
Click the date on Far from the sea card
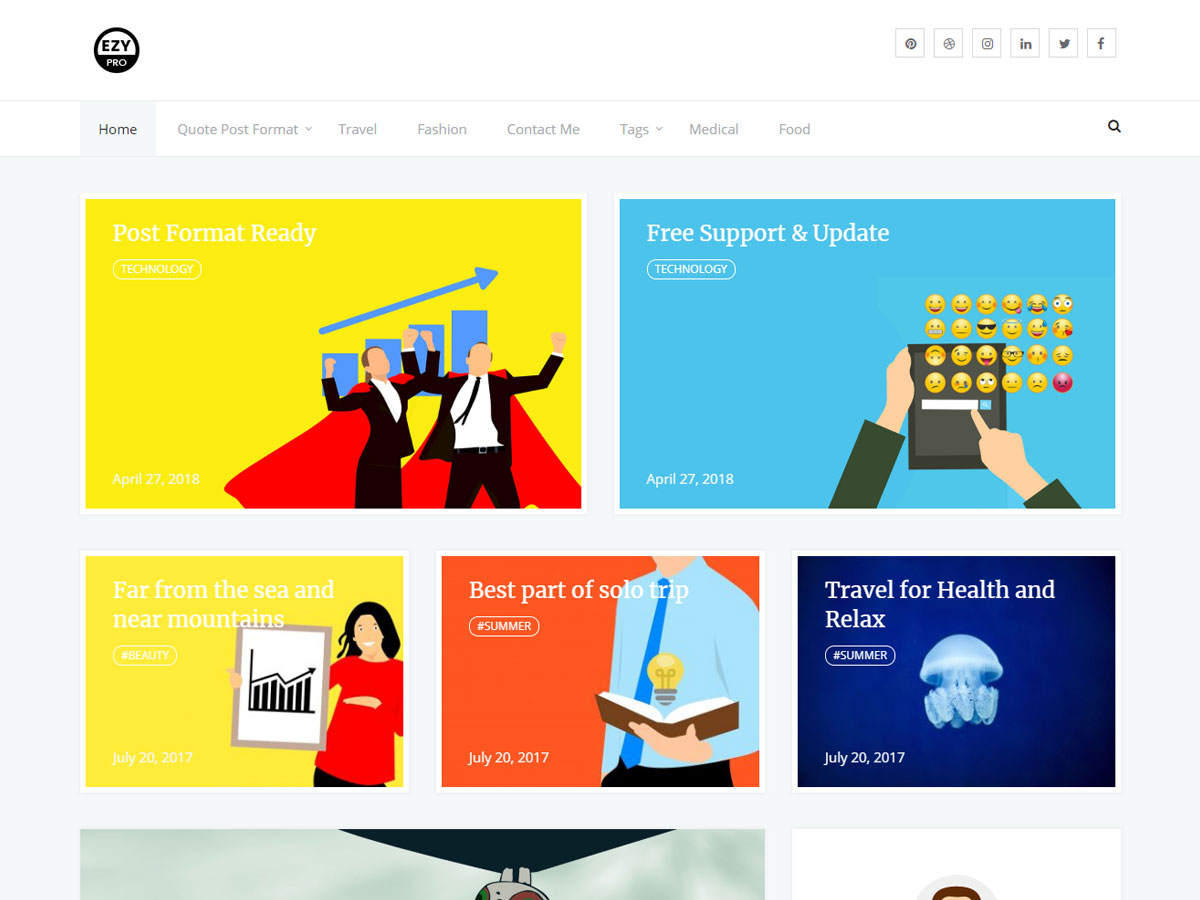(152, 758)
